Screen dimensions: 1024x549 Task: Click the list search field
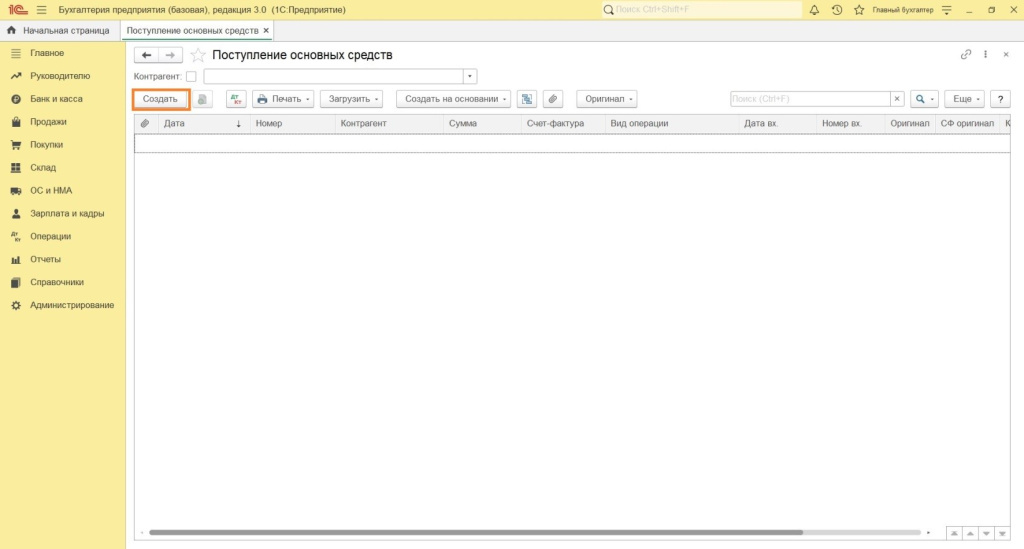tap(810, 99)
